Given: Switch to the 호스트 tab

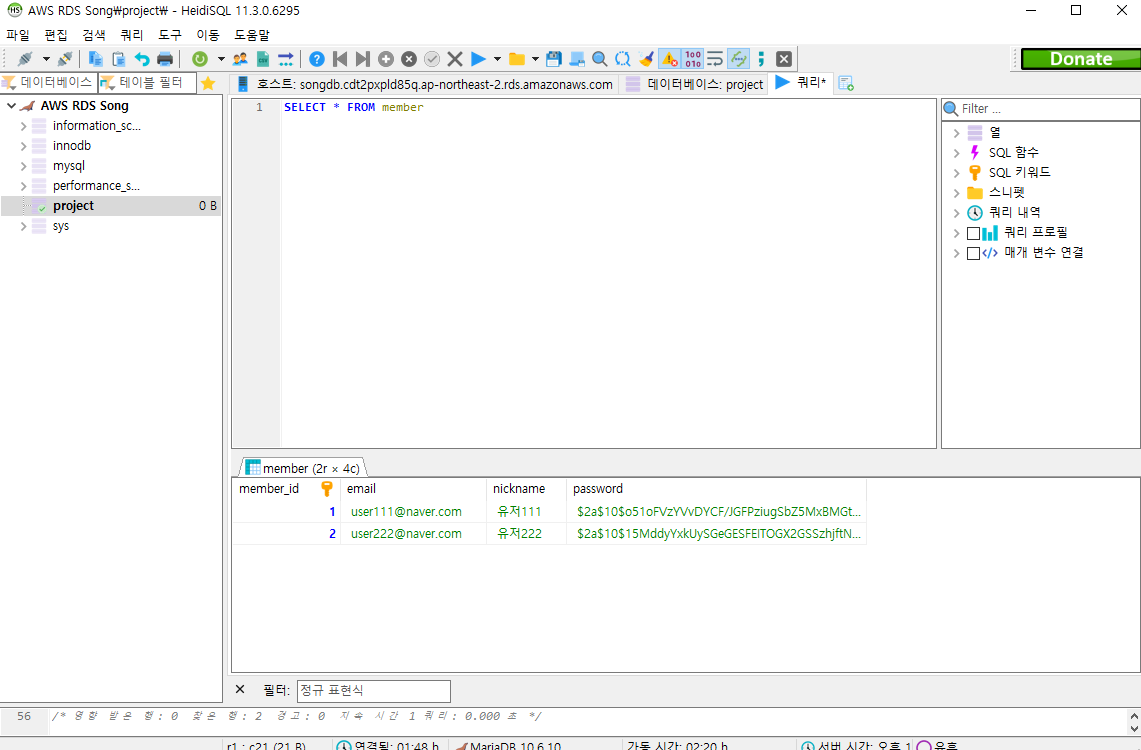Looking at the screenshot, I should coord(425,84).
